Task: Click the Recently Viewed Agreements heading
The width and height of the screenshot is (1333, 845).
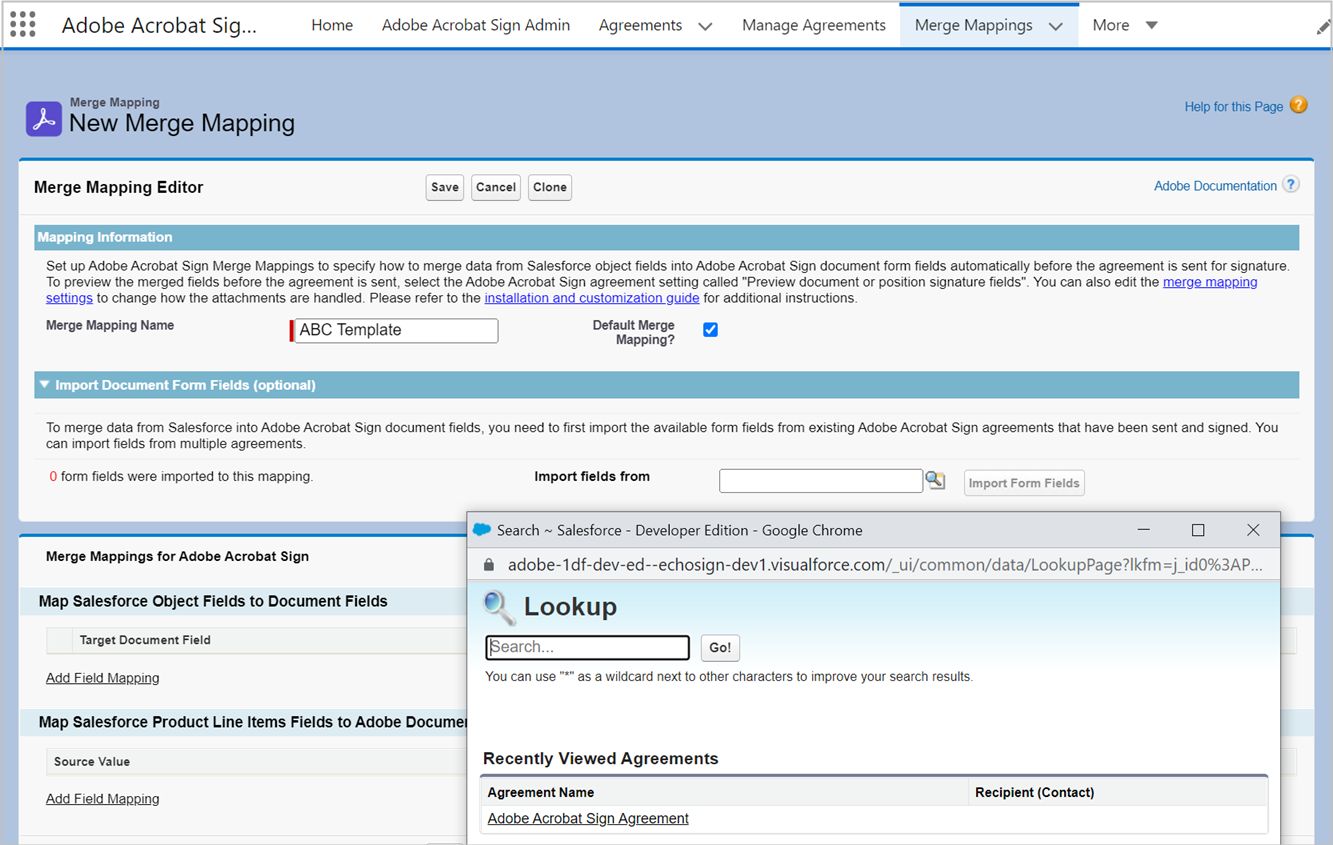Action: click(x=601, y=758)
